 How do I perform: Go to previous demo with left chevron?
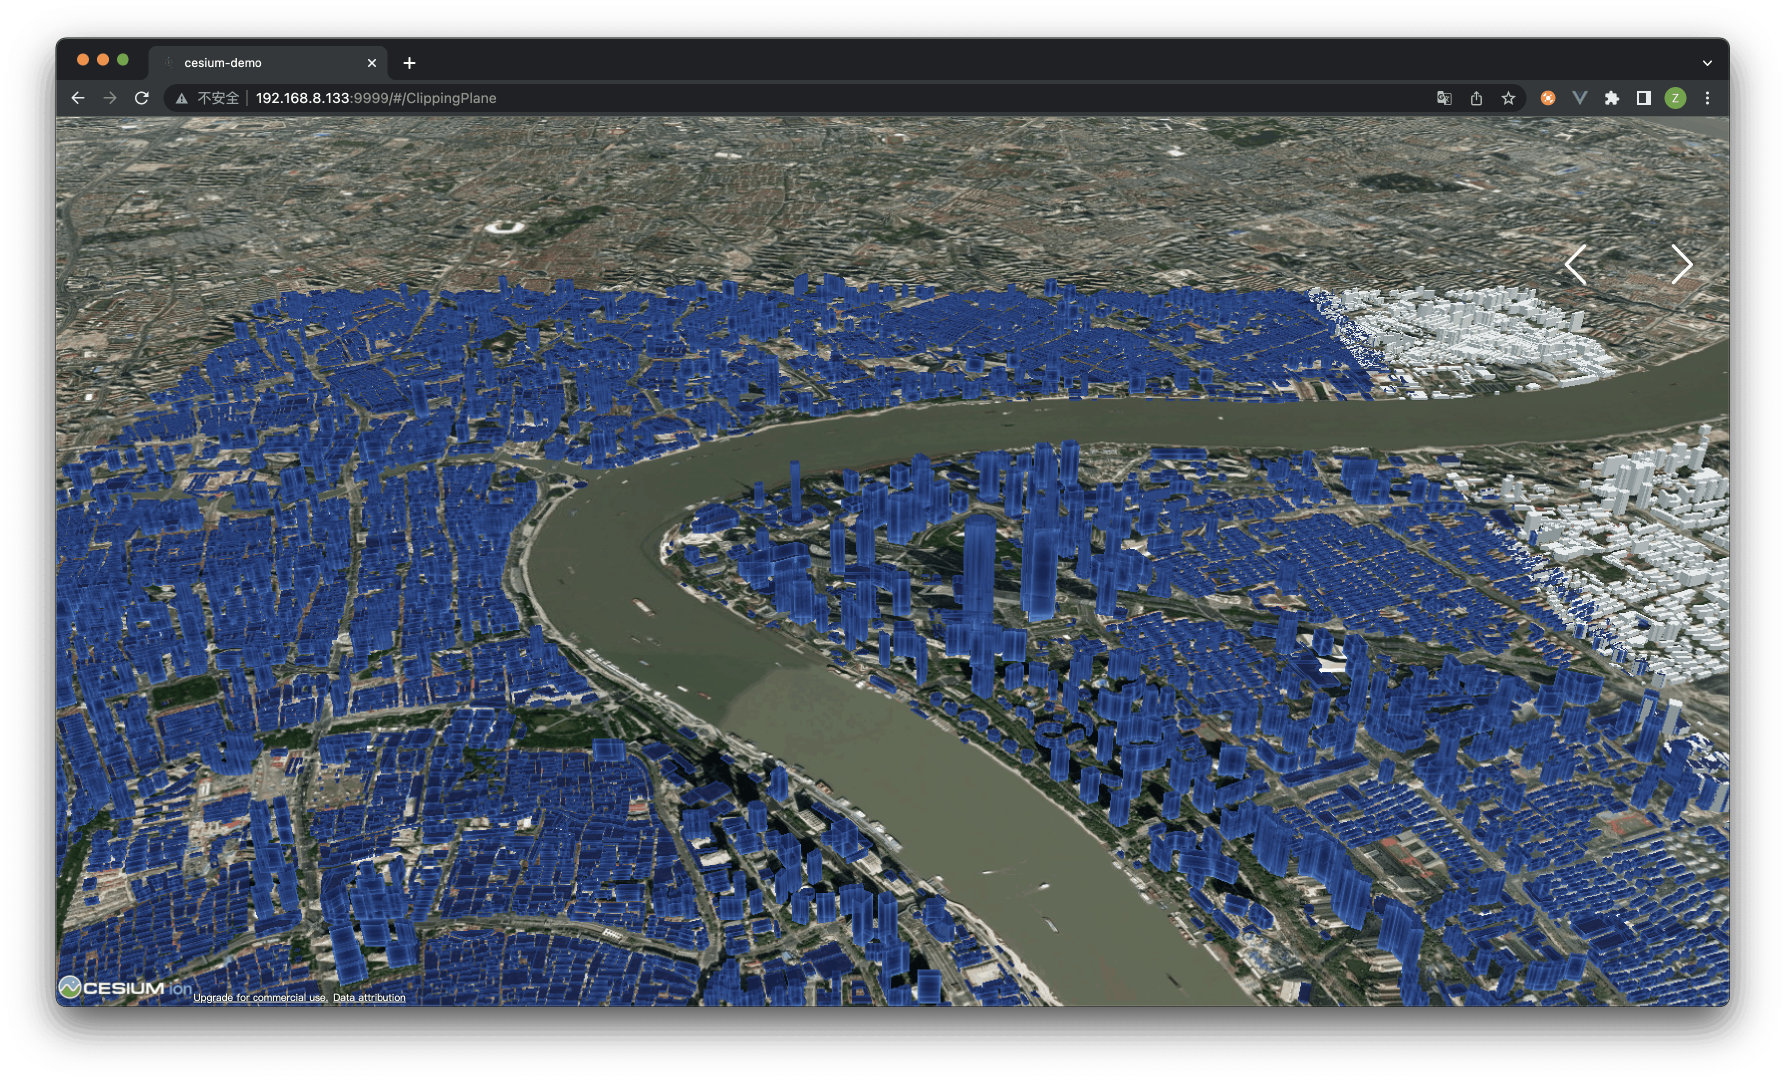(1577, 265)
